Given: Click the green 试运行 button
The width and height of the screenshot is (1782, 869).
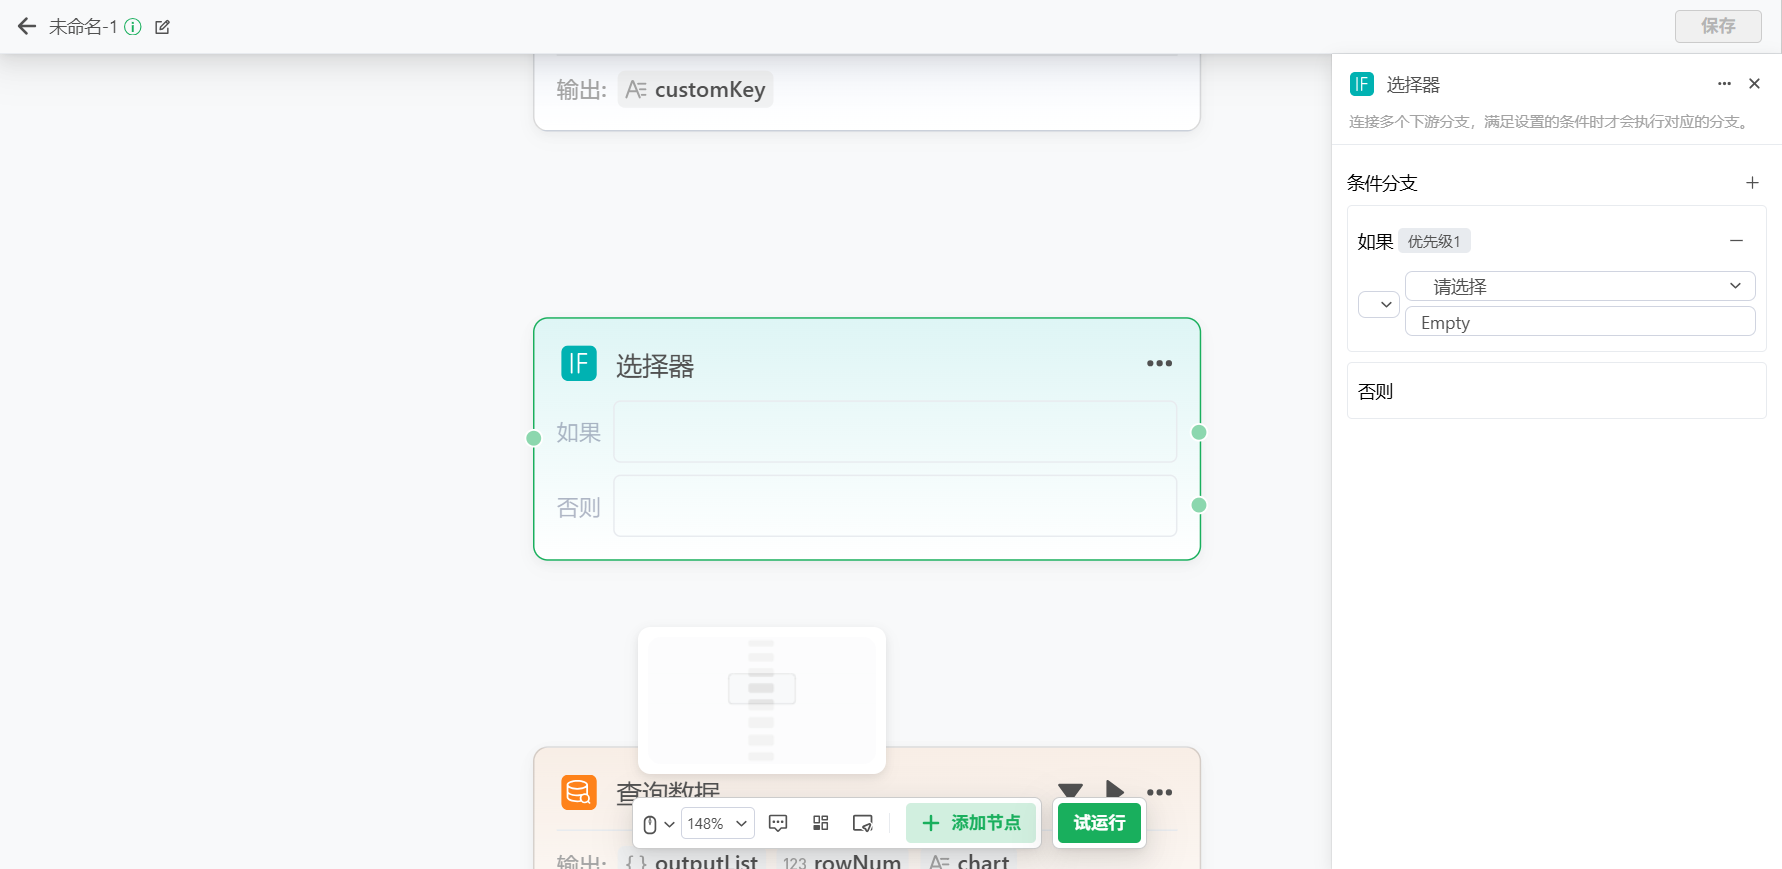Looking at the screenshot, I should point(1099,823).
